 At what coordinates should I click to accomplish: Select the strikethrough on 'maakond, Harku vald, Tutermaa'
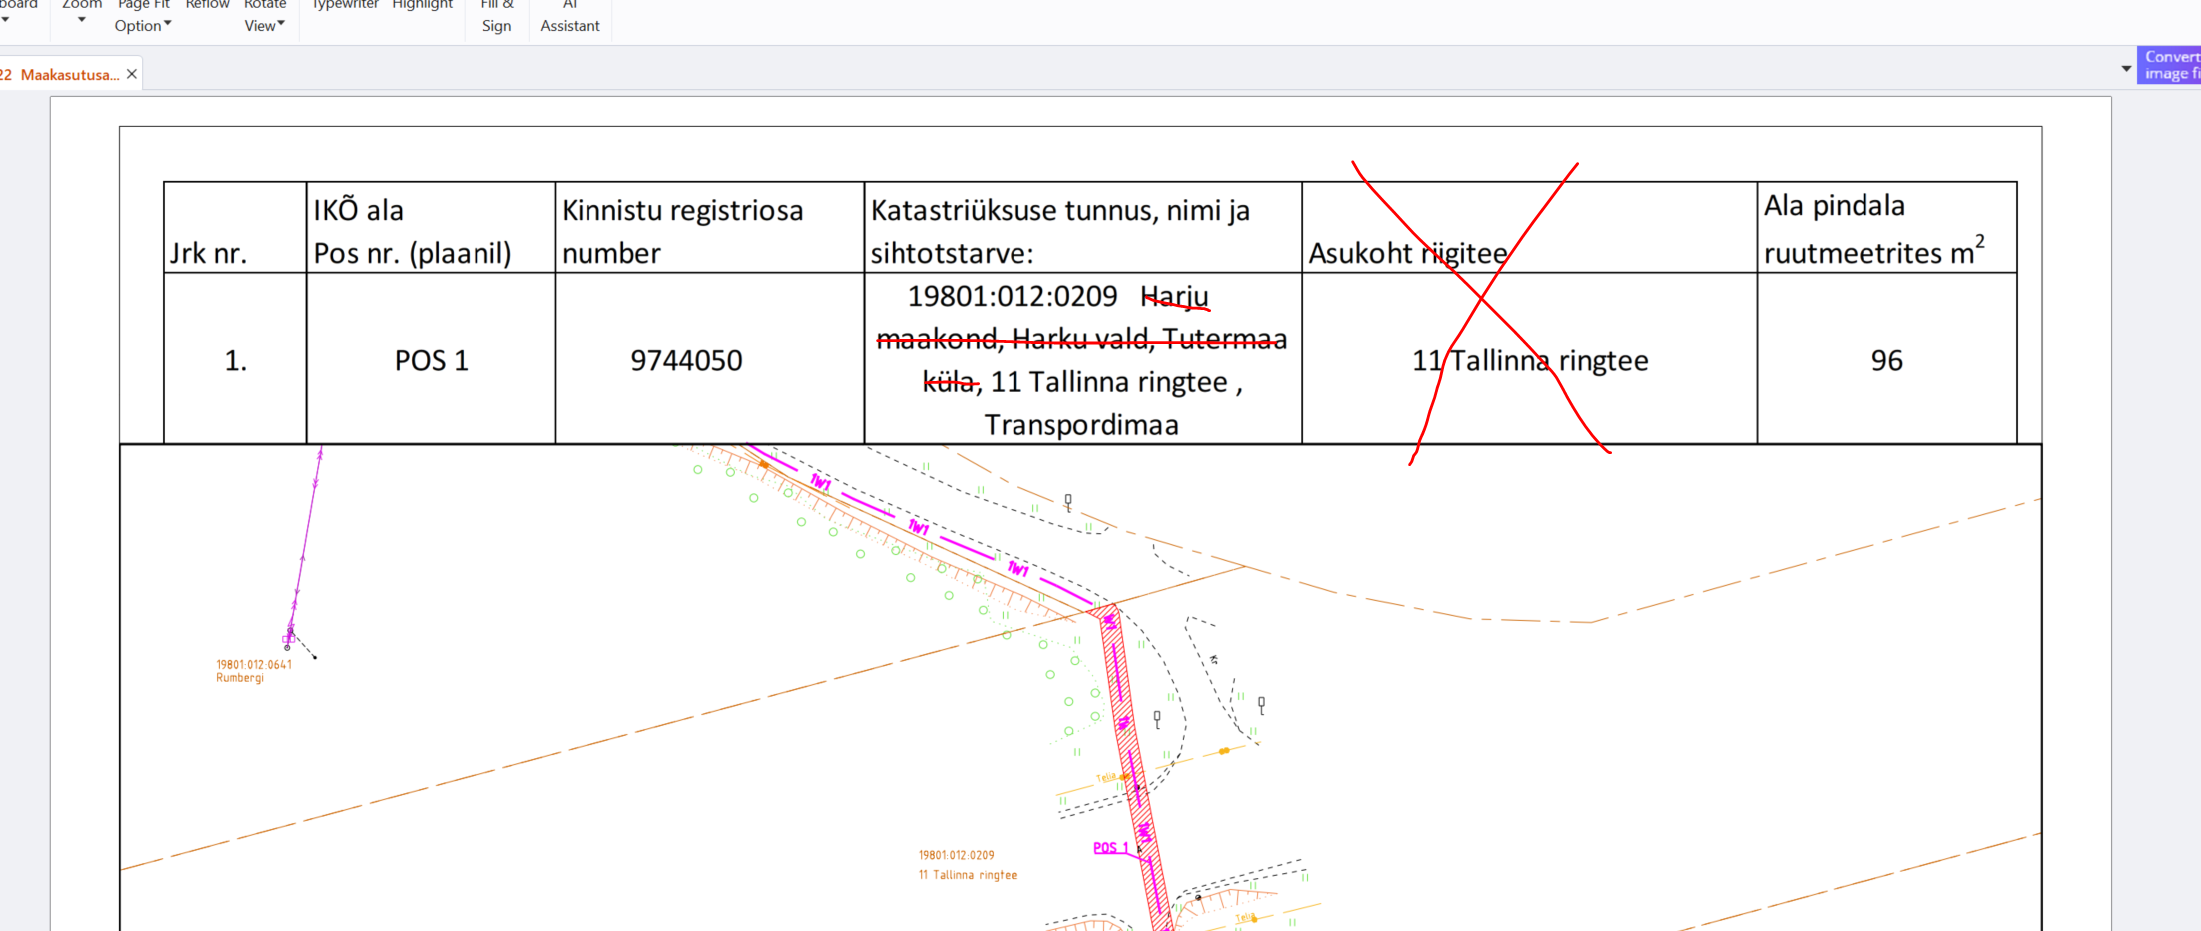point(1080,342)
